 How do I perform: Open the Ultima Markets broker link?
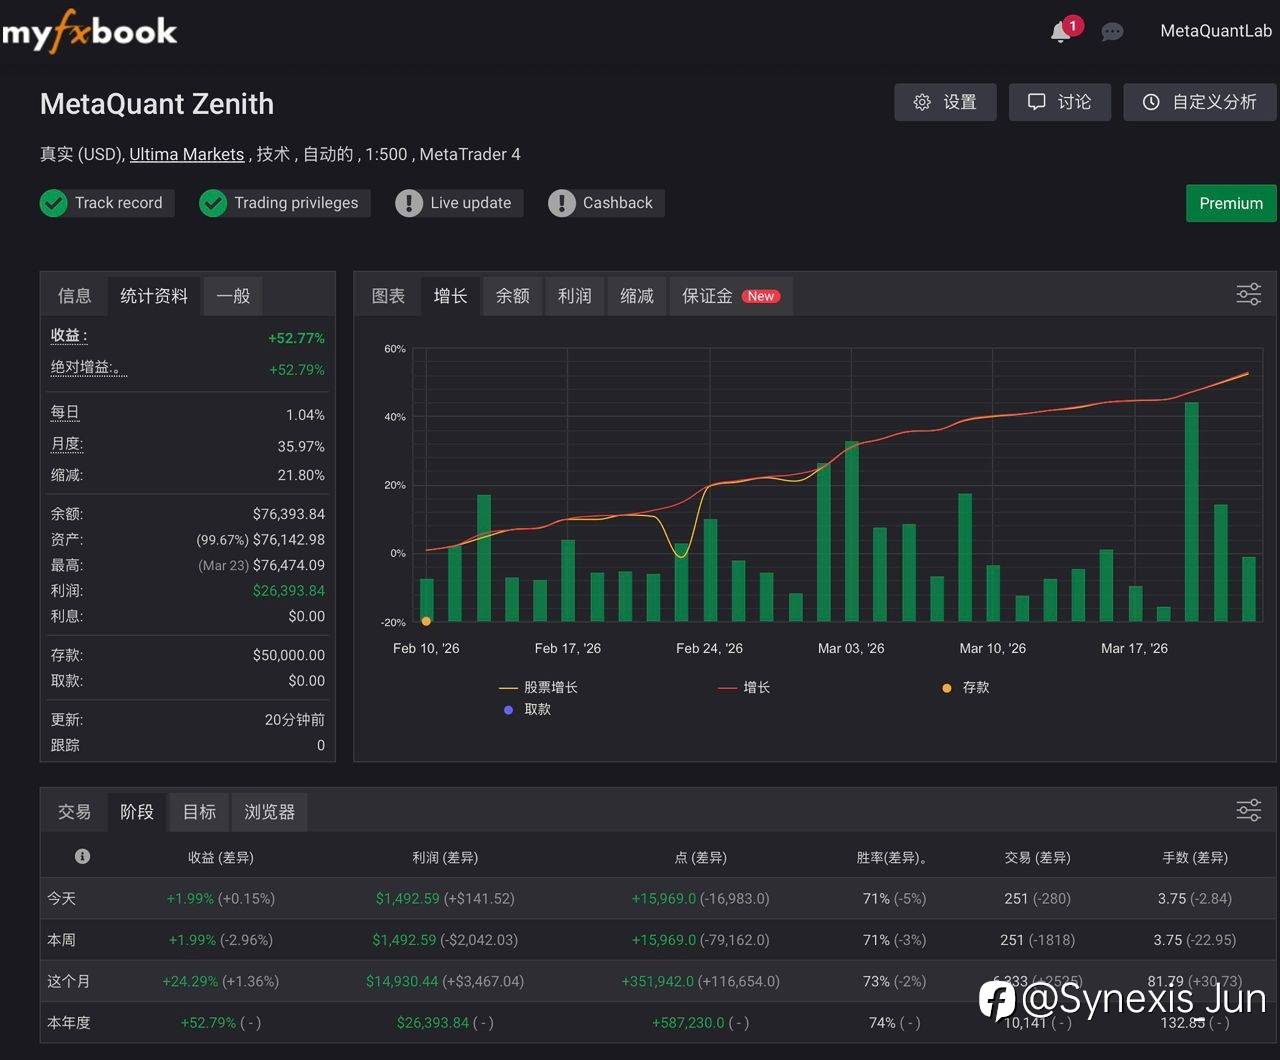click(x=187, y=154)
